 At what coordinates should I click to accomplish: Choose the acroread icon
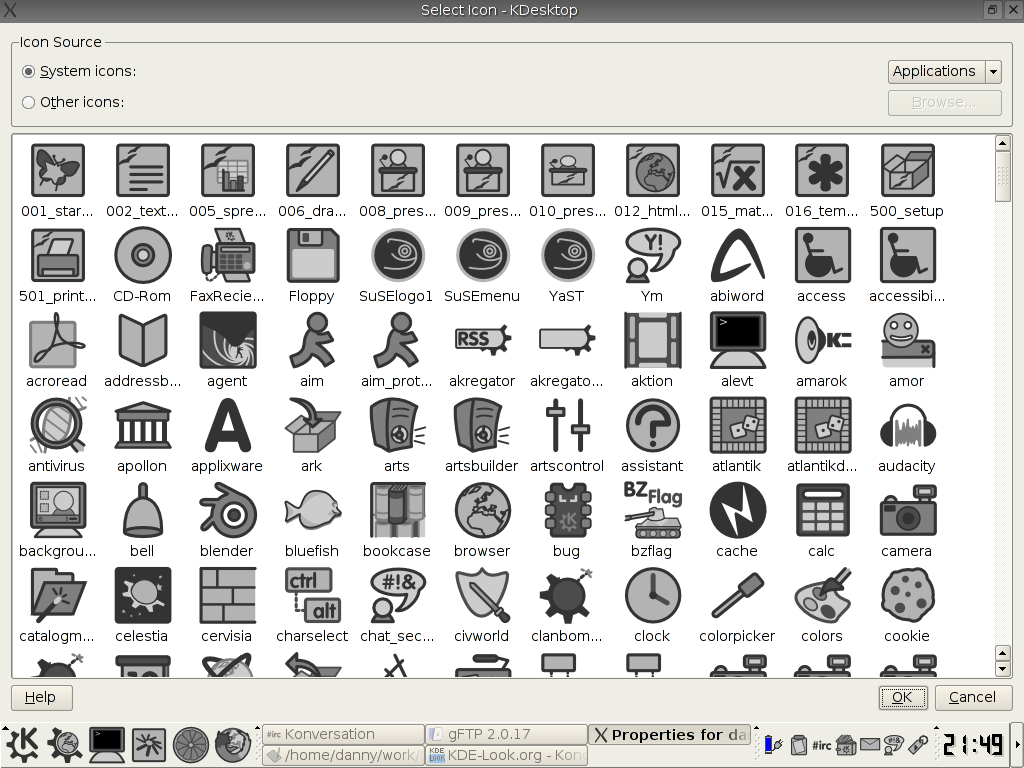[x=57, y=341]
